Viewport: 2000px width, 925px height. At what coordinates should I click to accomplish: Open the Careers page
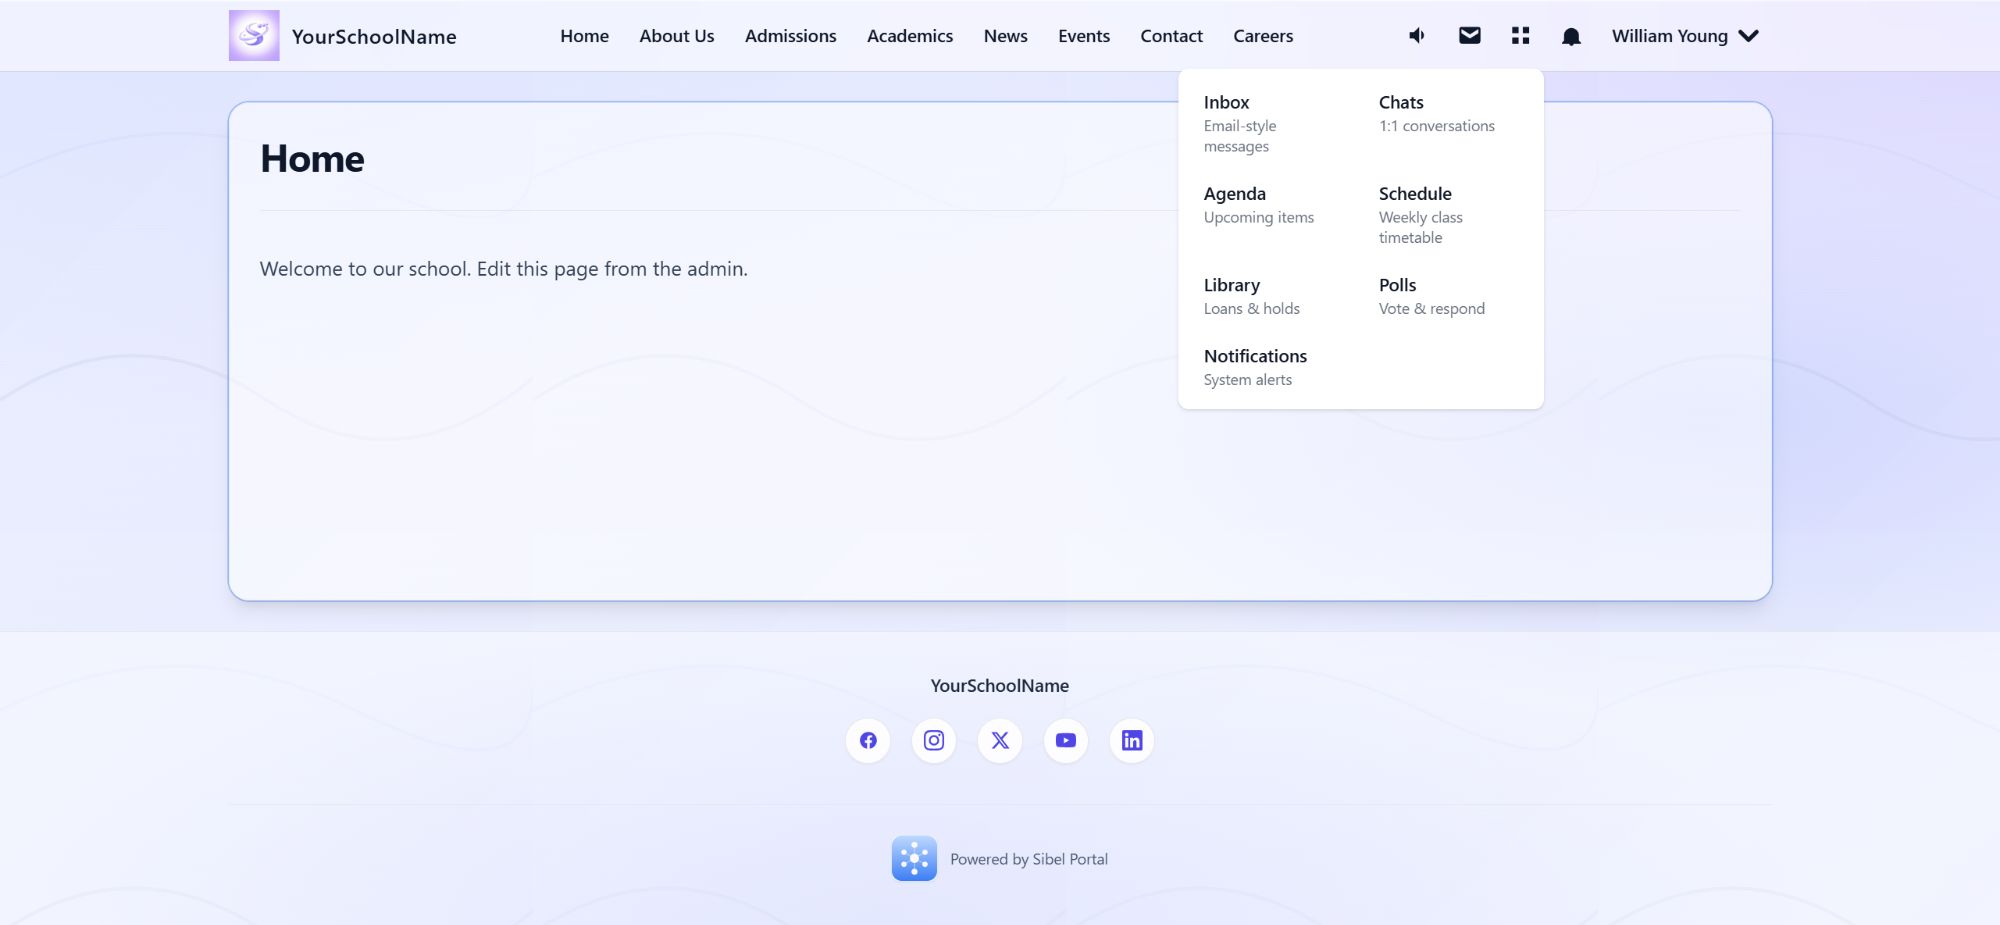coord(1262,36)
